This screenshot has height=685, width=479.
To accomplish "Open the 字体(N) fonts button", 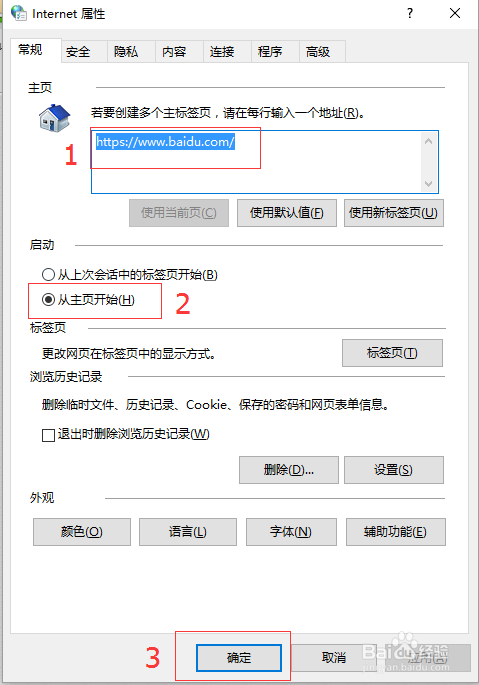I will 291,532.
